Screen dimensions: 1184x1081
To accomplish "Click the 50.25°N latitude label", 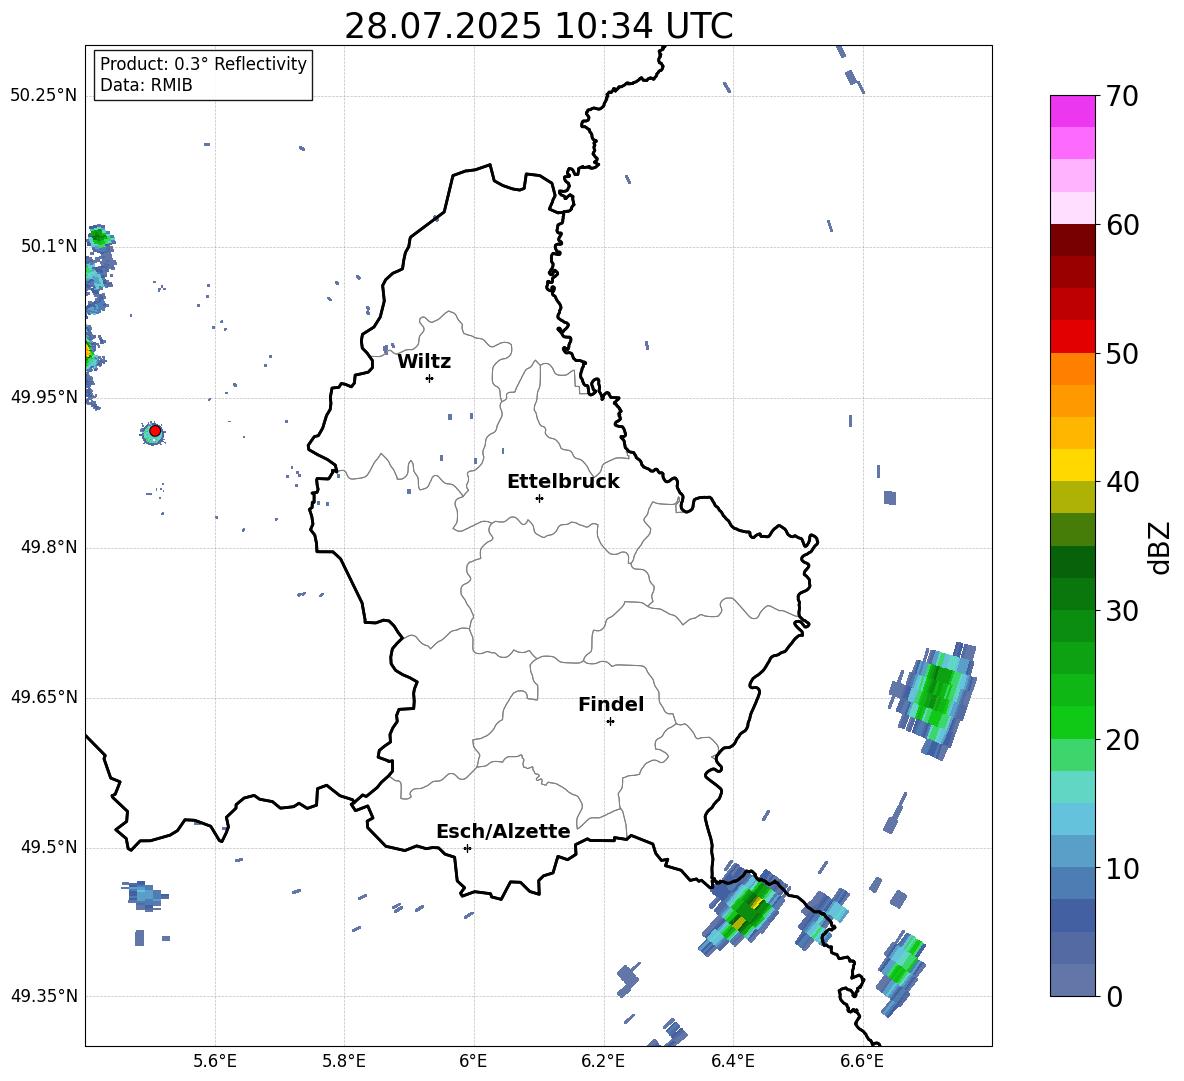I will (44, 96).
